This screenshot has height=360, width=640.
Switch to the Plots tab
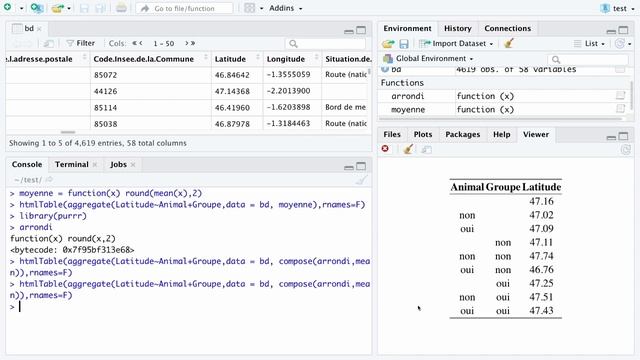[x=422, y=134]
